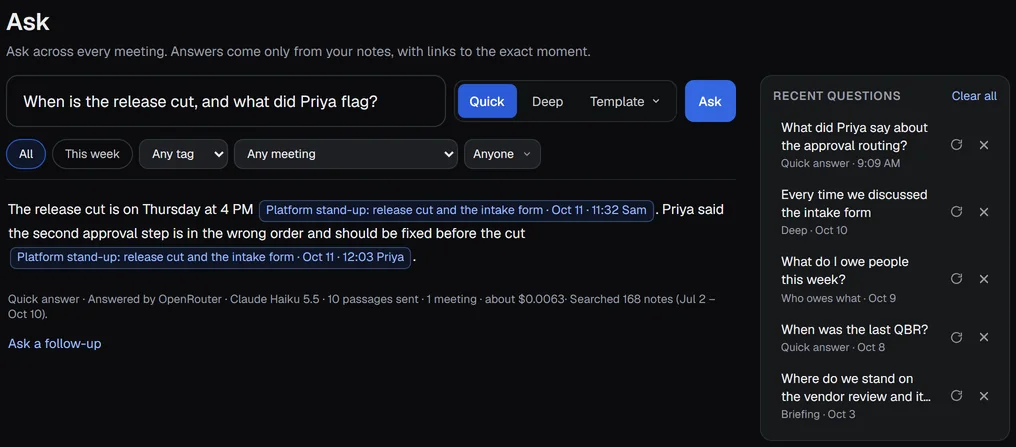Open 'Where do we stand on the vendor review' question
This screenshot has width=1016, height=447.
coord(854,396)
